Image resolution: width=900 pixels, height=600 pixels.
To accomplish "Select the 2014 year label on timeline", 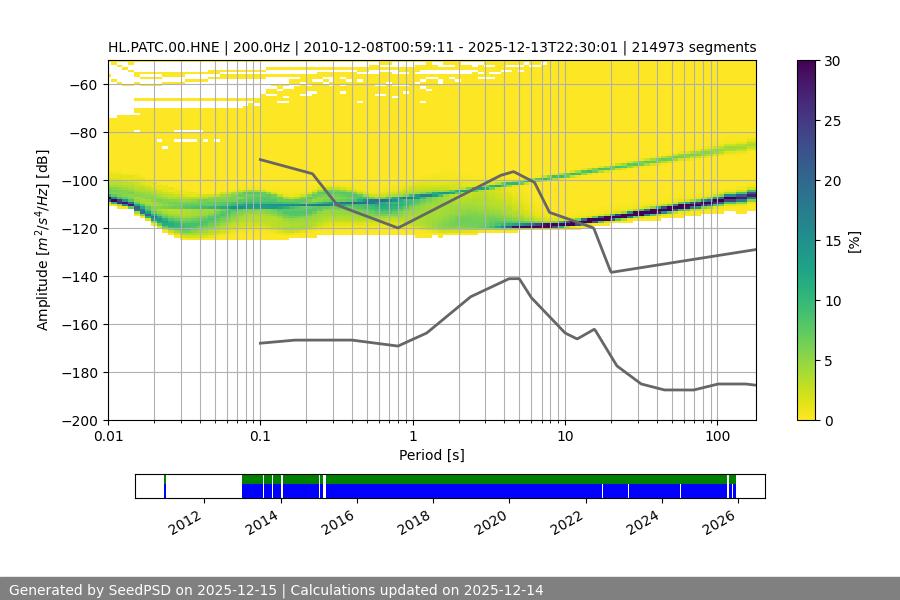I will click(x=262, y=521).
